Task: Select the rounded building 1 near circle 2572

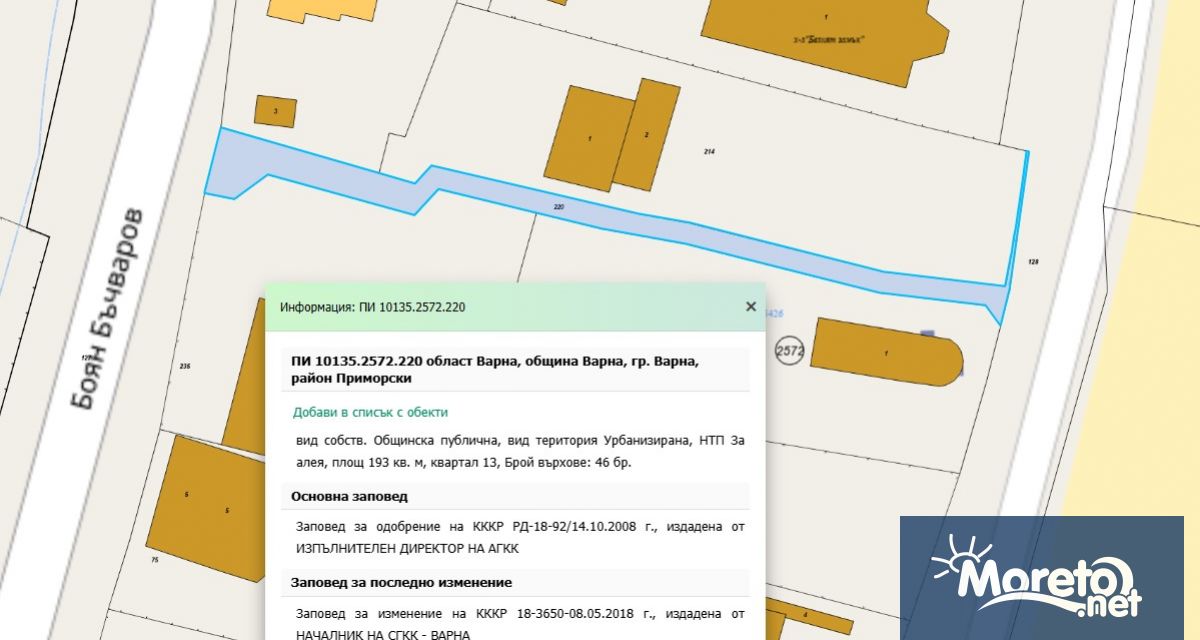Action: (888, 352)
